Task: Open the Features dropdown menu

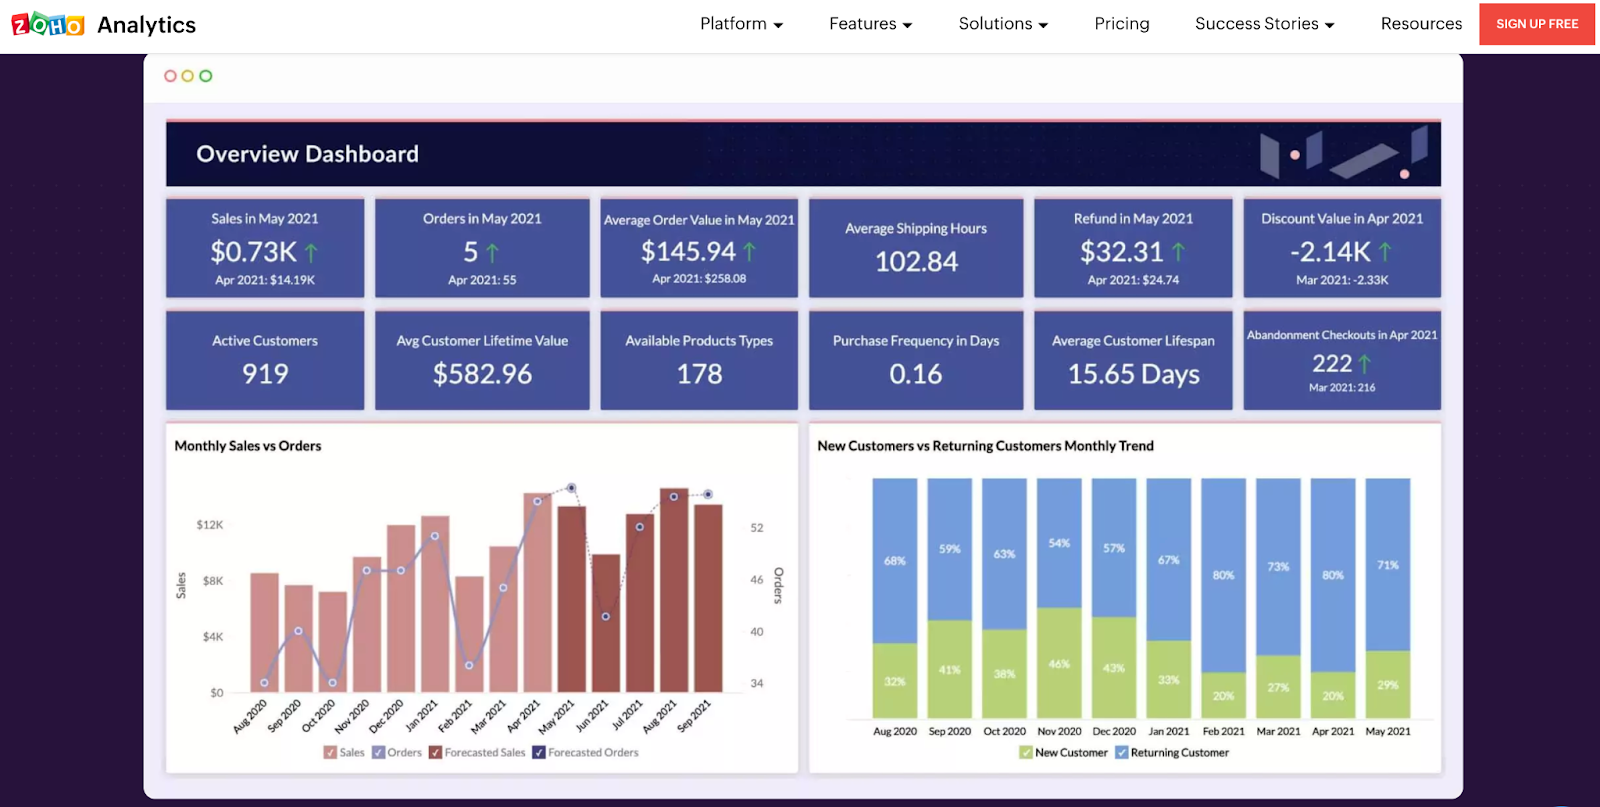Action: tap(870, 24)
